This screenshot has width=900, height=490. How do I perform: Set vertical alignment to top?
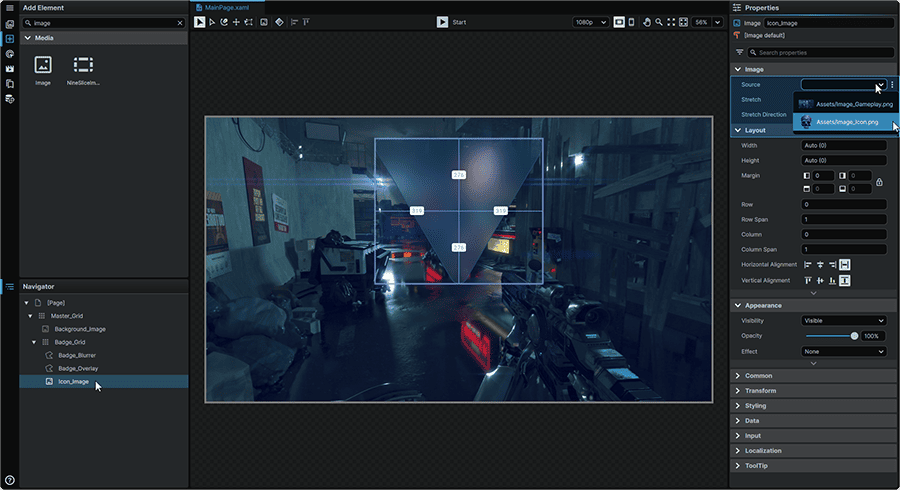[x=808, y=281]
